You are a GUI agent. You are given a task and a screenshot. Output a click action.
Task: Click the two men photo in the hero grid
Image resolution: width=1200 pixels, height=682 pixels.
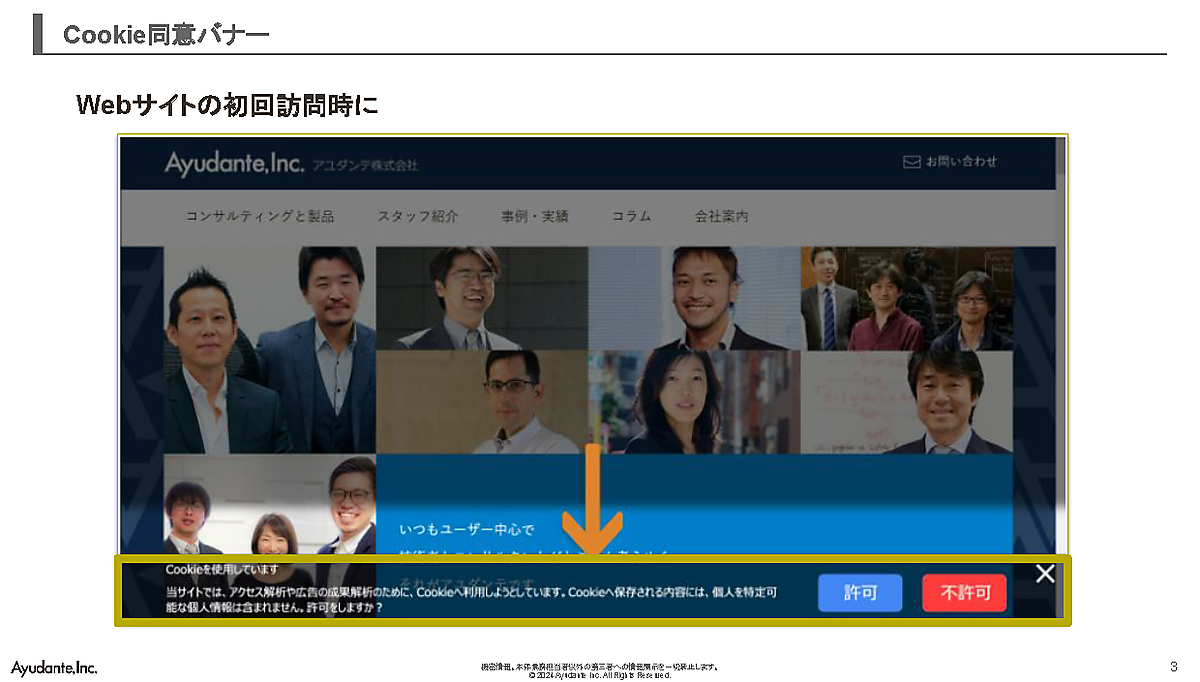(270, 350)
